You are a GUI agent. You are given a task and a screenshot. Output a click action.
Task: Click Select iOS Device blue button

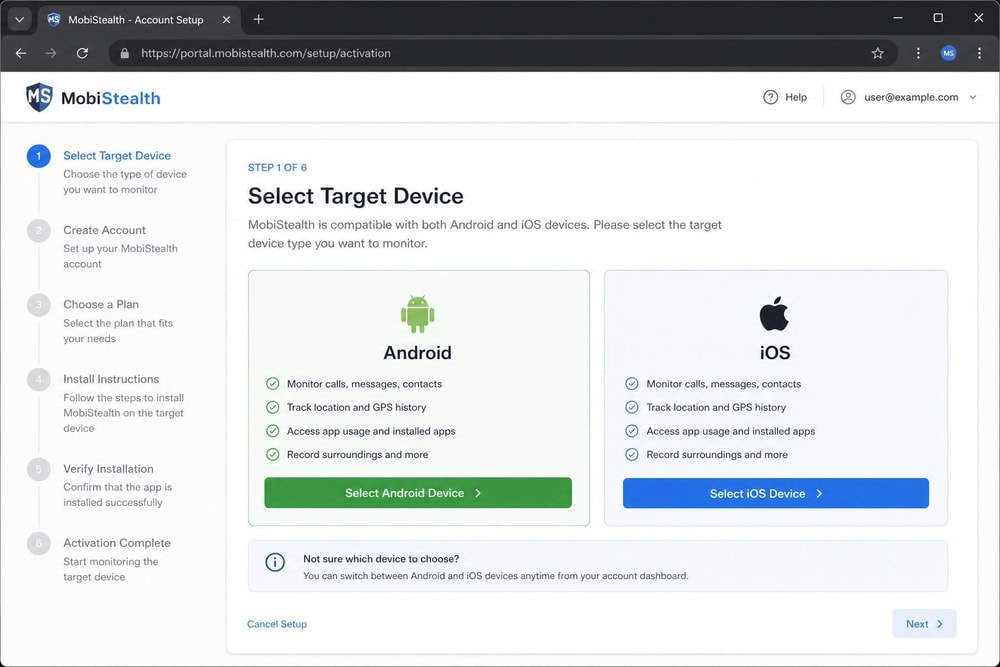(776, 494)
